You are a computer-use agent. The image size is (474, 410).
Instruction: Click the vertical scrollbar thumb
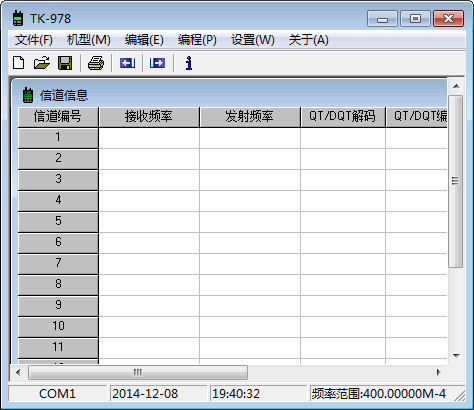[455, 181]
